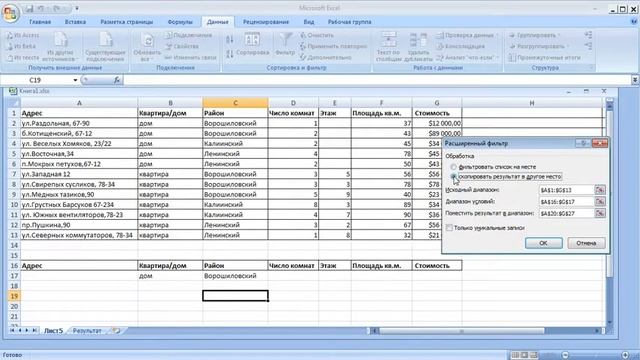Import data 'Из Access'
This screenshot has width=640, height=360.
23,36
